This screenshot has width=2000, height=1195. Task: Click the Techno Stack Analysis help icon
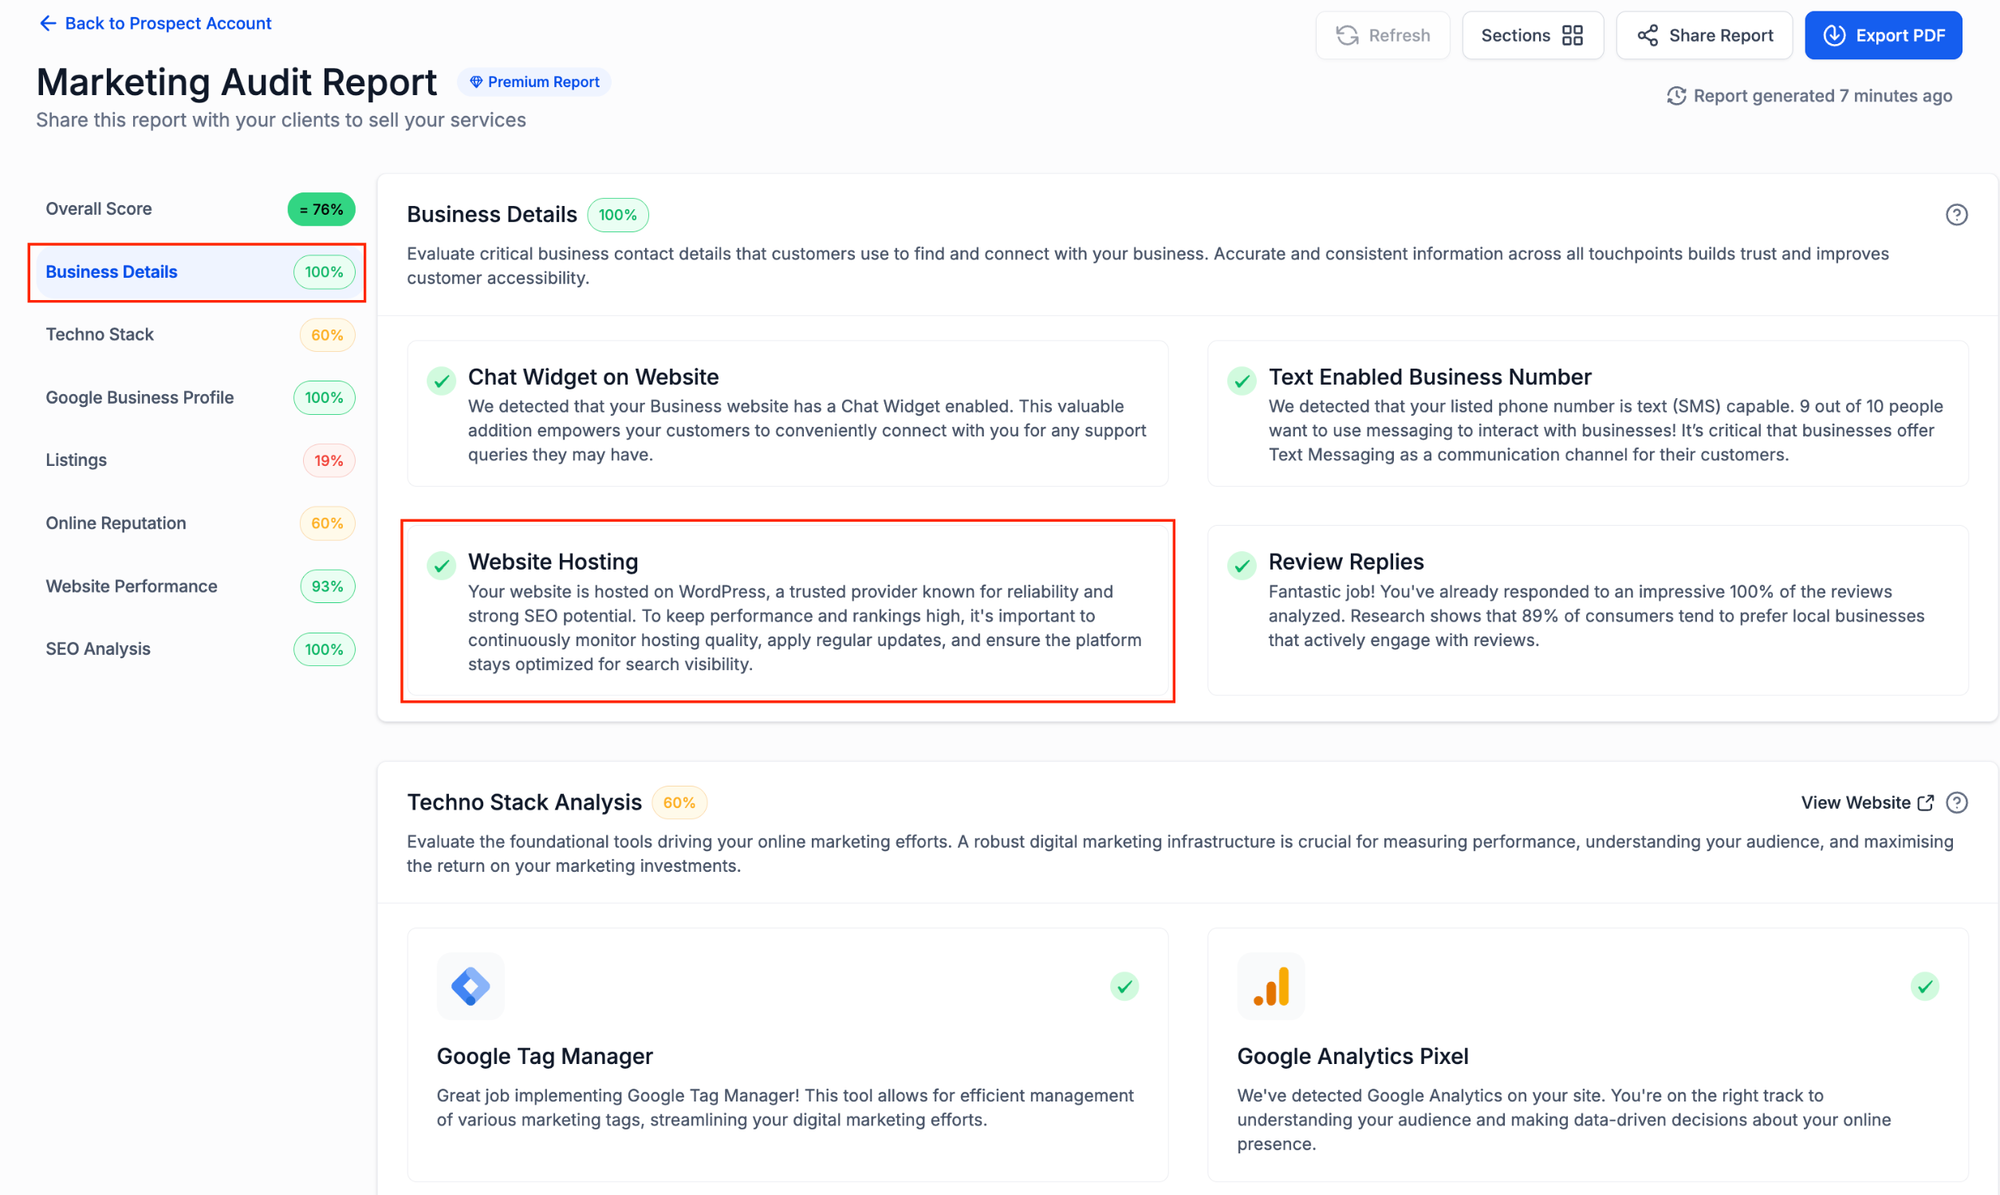click(1957, 803)
